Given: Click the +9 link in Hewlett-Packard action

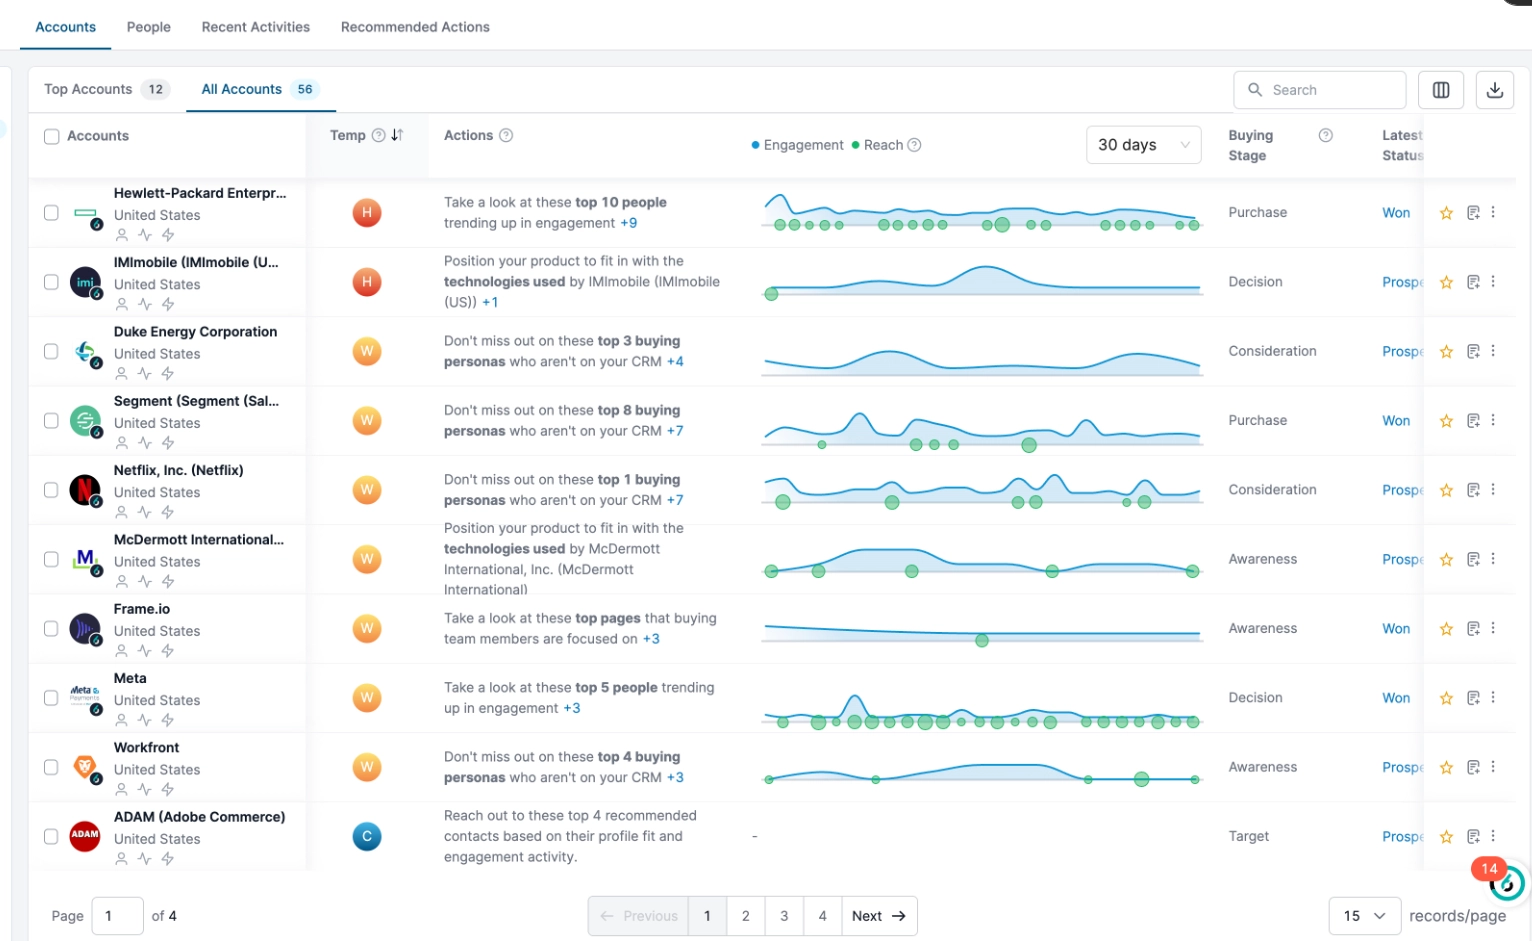Looking at the screenshot, I should (628, 223).
